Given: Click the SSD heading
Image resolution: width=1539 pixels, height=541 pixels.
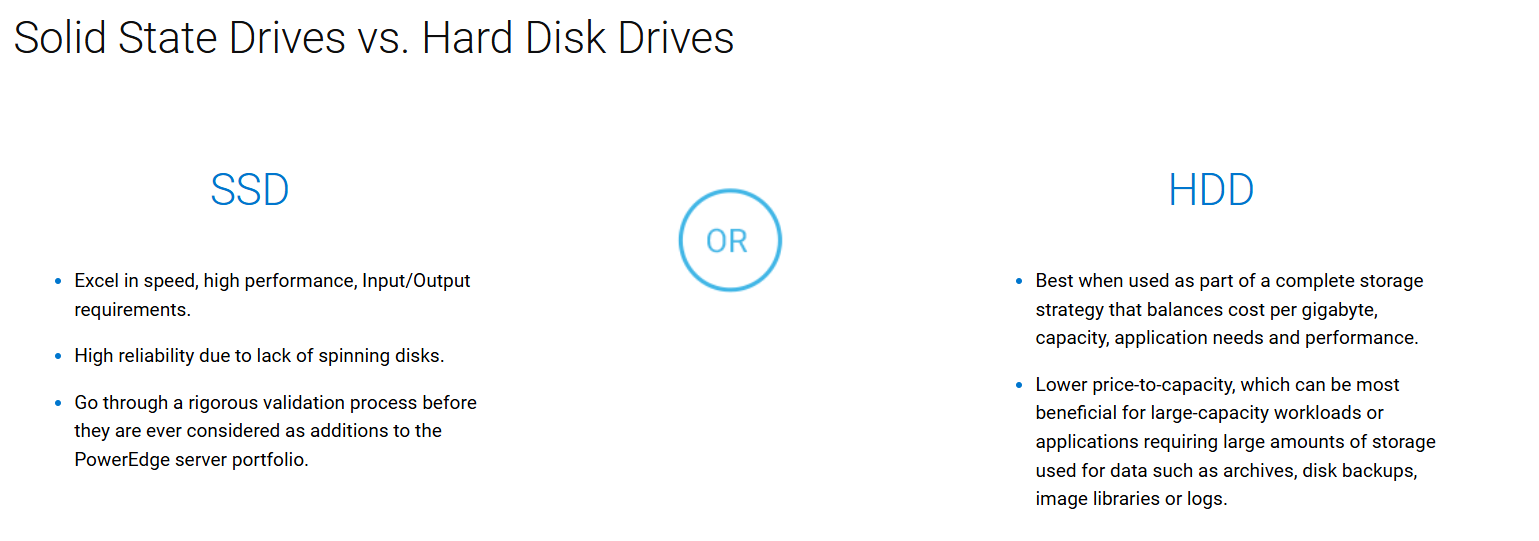Looking at the screenshot, I should click(249, 190).
